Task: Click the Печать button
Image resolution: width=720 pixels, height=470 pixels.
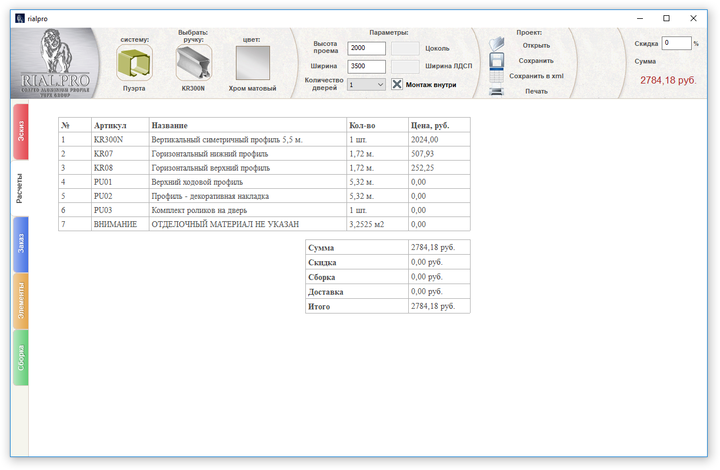Action: pyautogui.click(x=536, y=91)
